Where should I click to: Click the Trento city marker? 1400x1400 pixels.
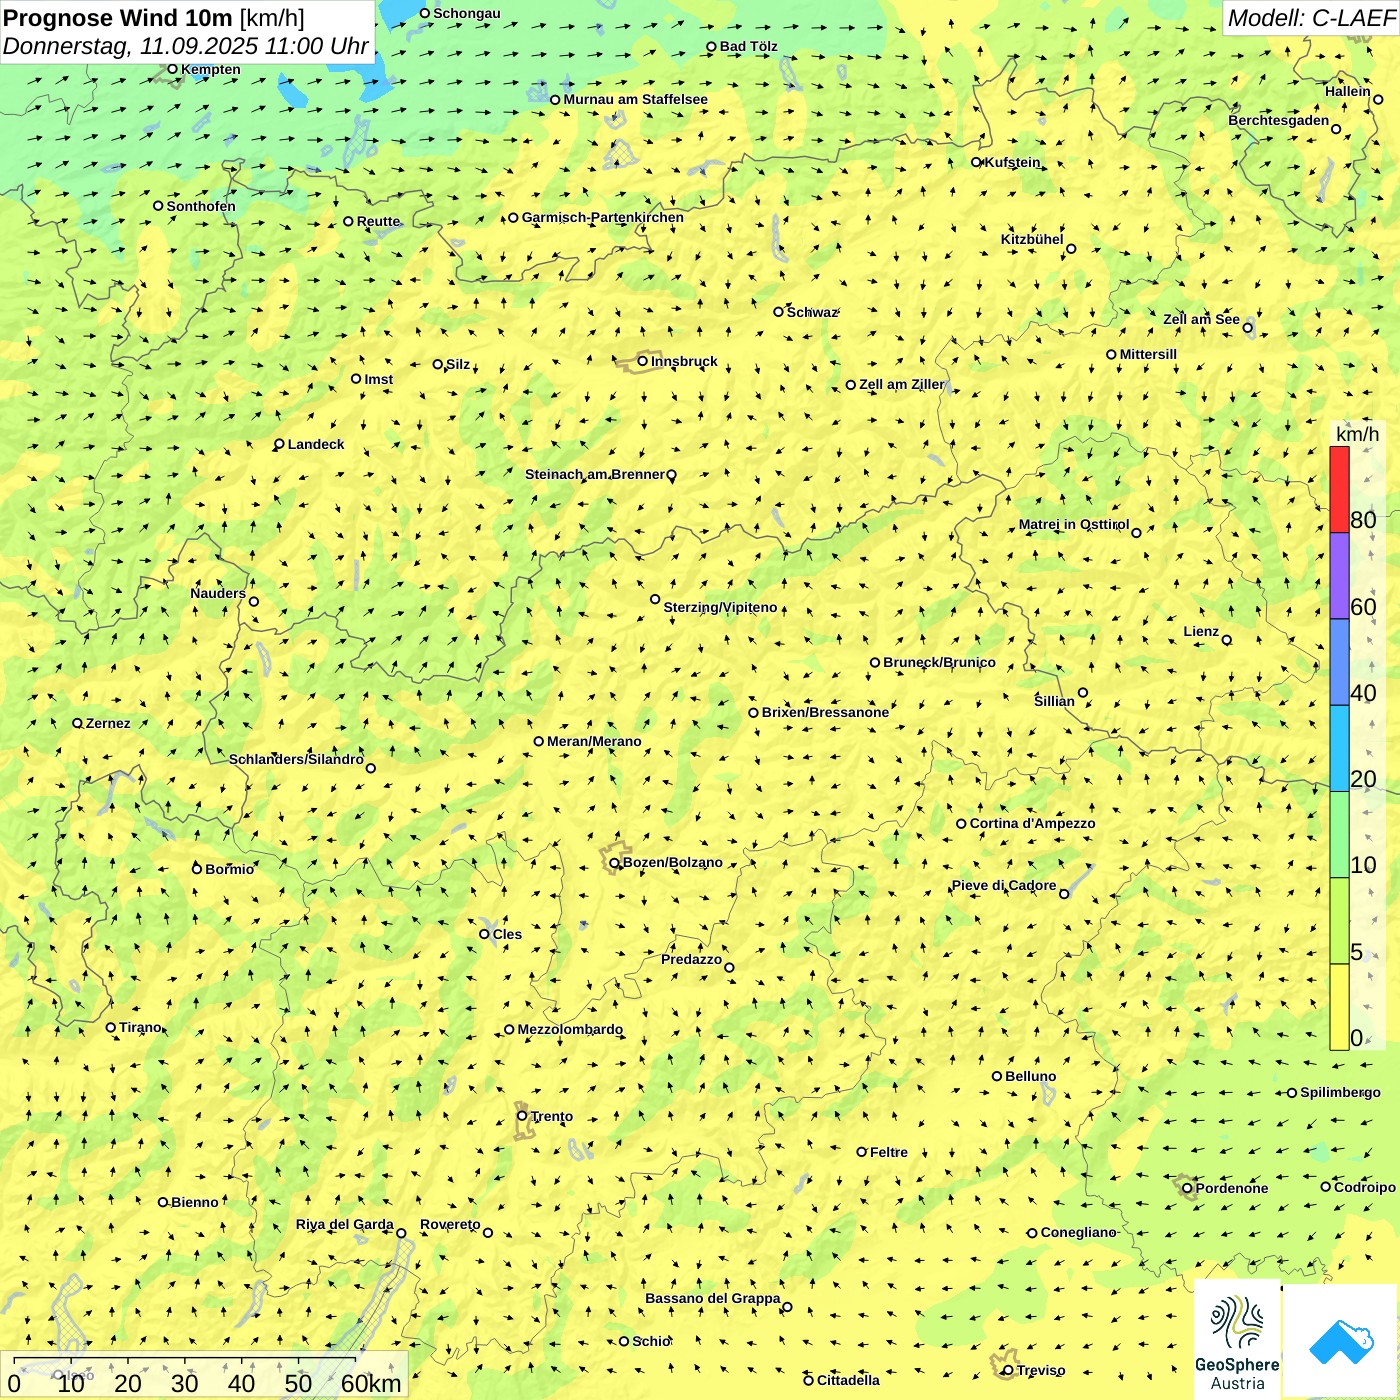(x=522, y=1116)
